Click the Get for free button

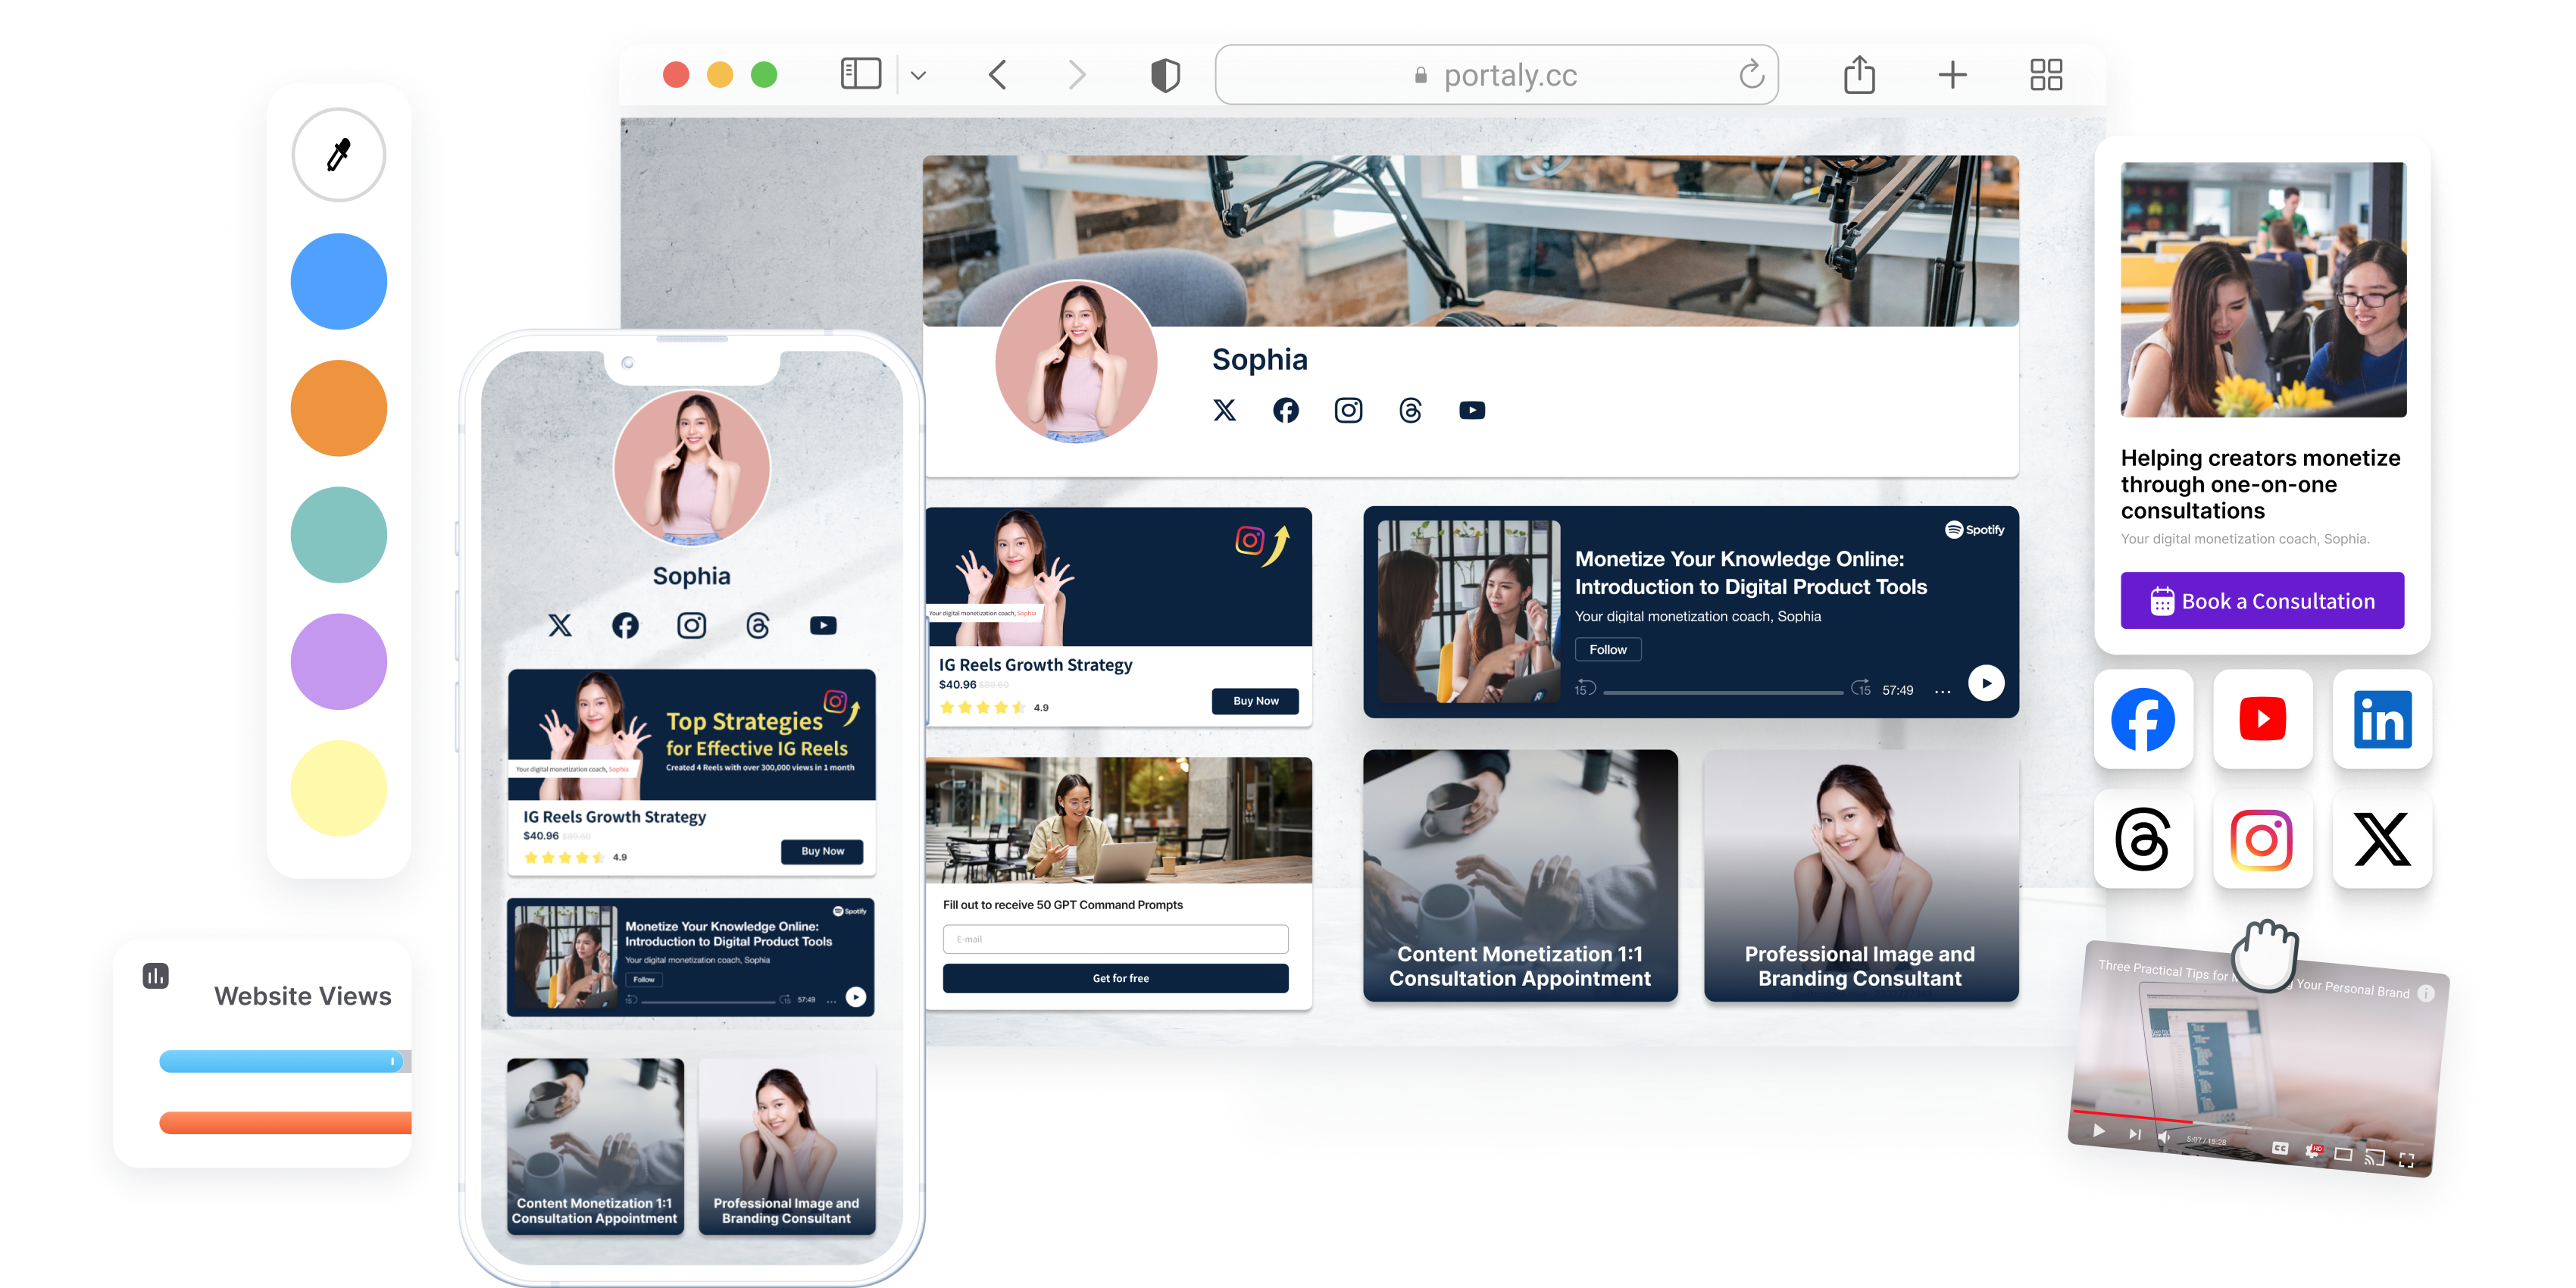pos(1115,978)
